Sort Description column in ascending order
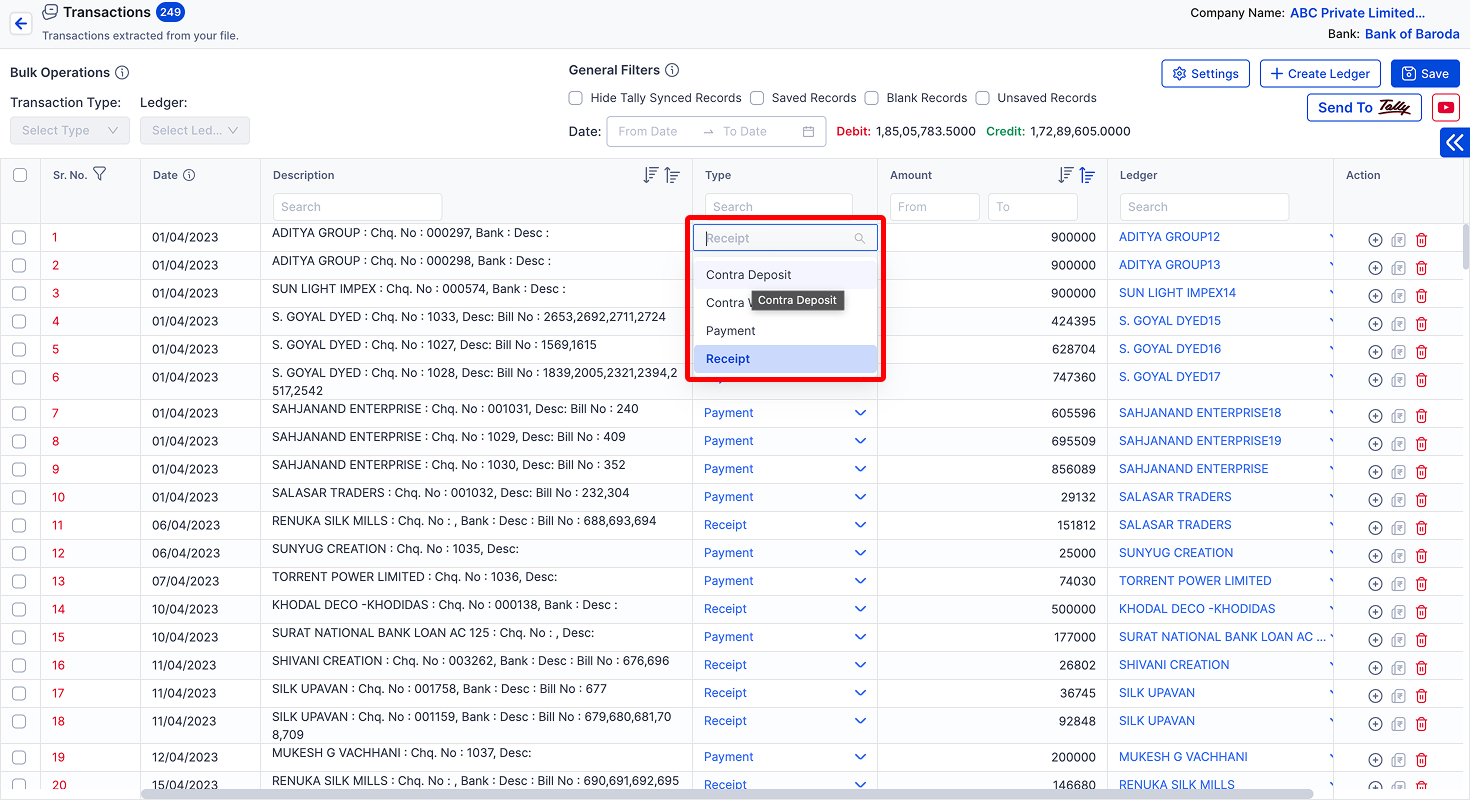Viewport: 1470px width, 800px height. tap(673, 175)
